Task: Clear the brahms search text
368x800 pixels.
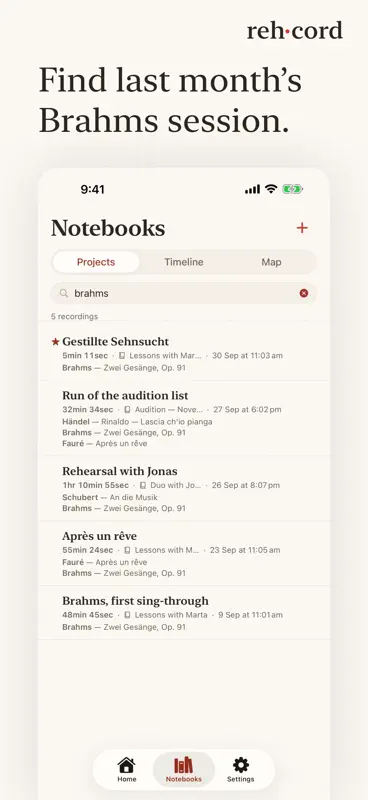Action: [x=304, y=293]
